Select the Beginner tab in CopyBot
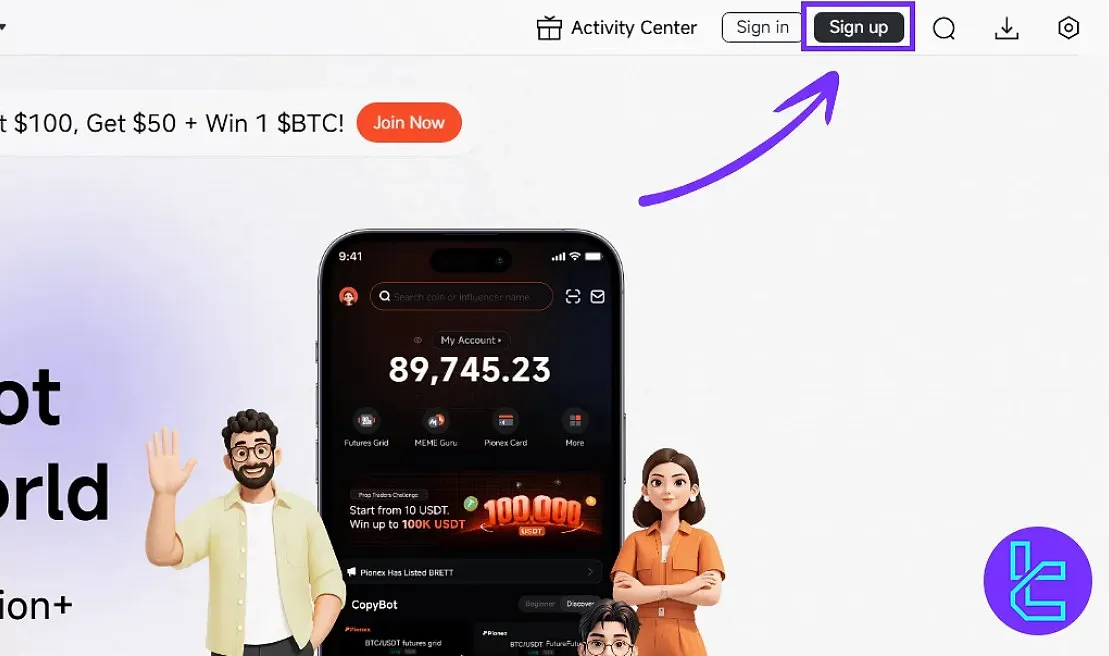The image size is (1109, 656). coord(540,604)
